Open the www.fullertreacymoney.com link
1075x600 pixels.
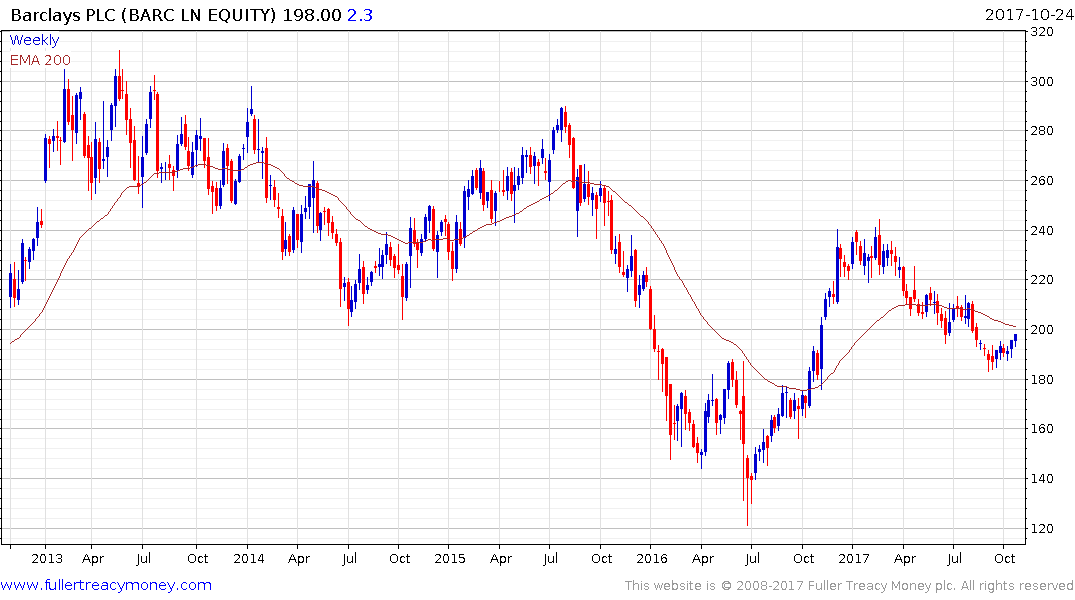pos(106,585)
